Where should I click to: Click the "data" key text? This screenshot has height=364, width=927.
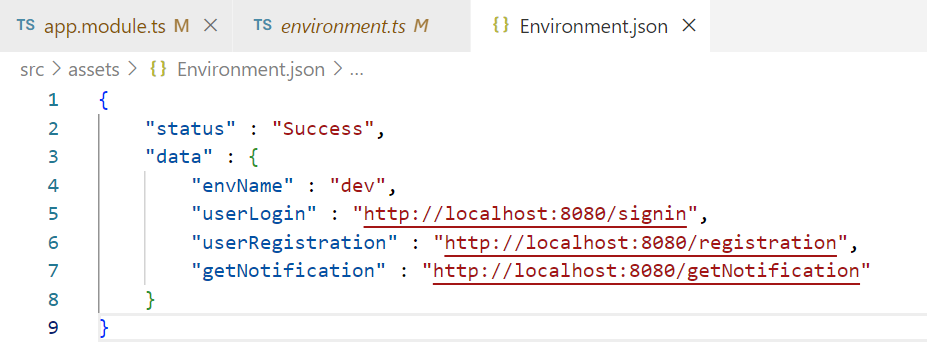tap(180, 157)
